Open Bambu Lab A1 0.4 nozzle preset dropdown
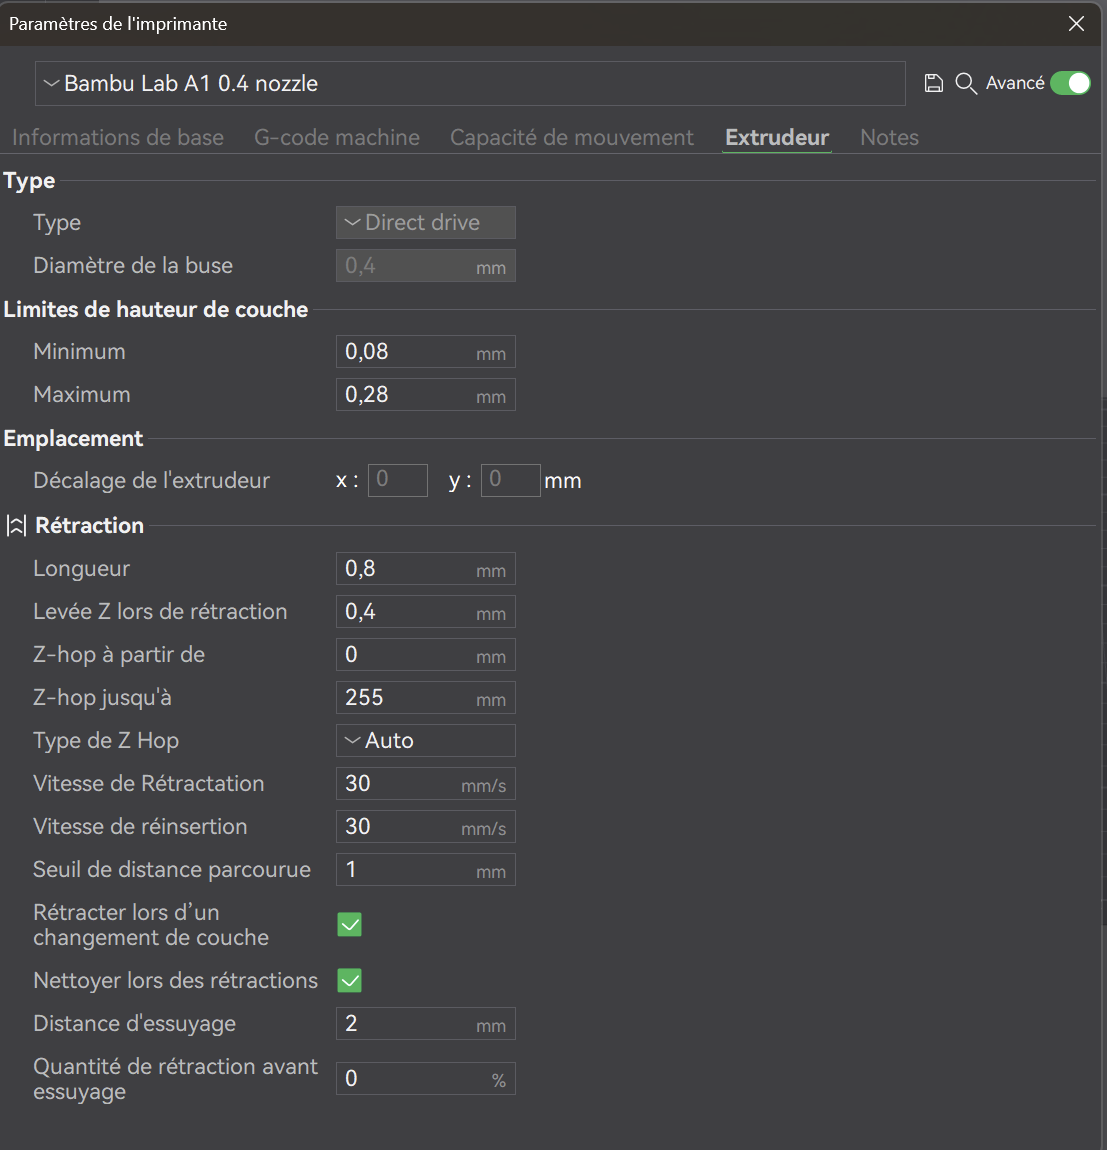The image size is (1107, 1150). point(470,84)
